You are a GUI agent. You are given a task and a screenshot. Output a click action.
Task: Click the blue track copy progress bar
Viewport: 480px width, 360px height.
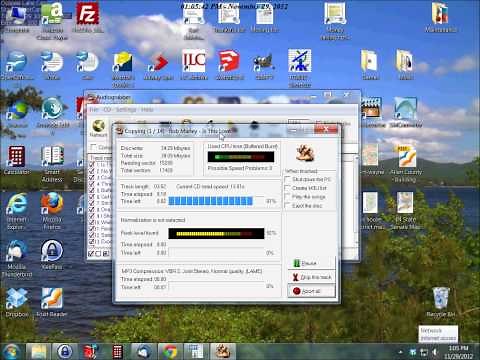pos(216,201)
